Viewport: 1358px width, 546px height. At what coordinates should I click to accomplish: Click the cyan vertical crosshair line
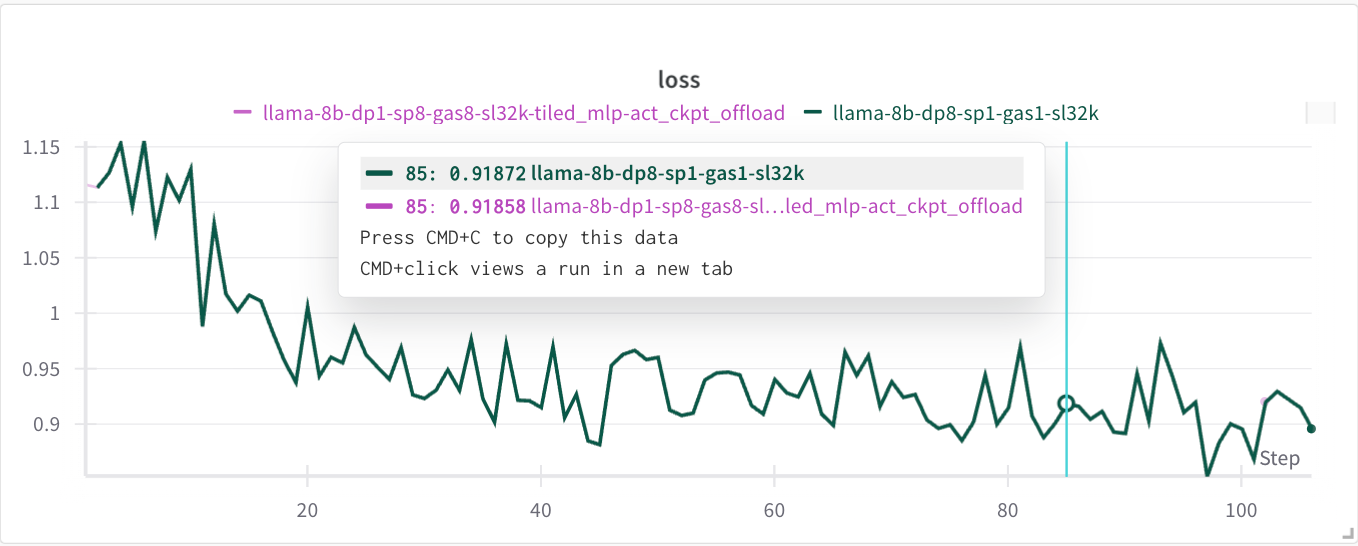click(1066, 300)
